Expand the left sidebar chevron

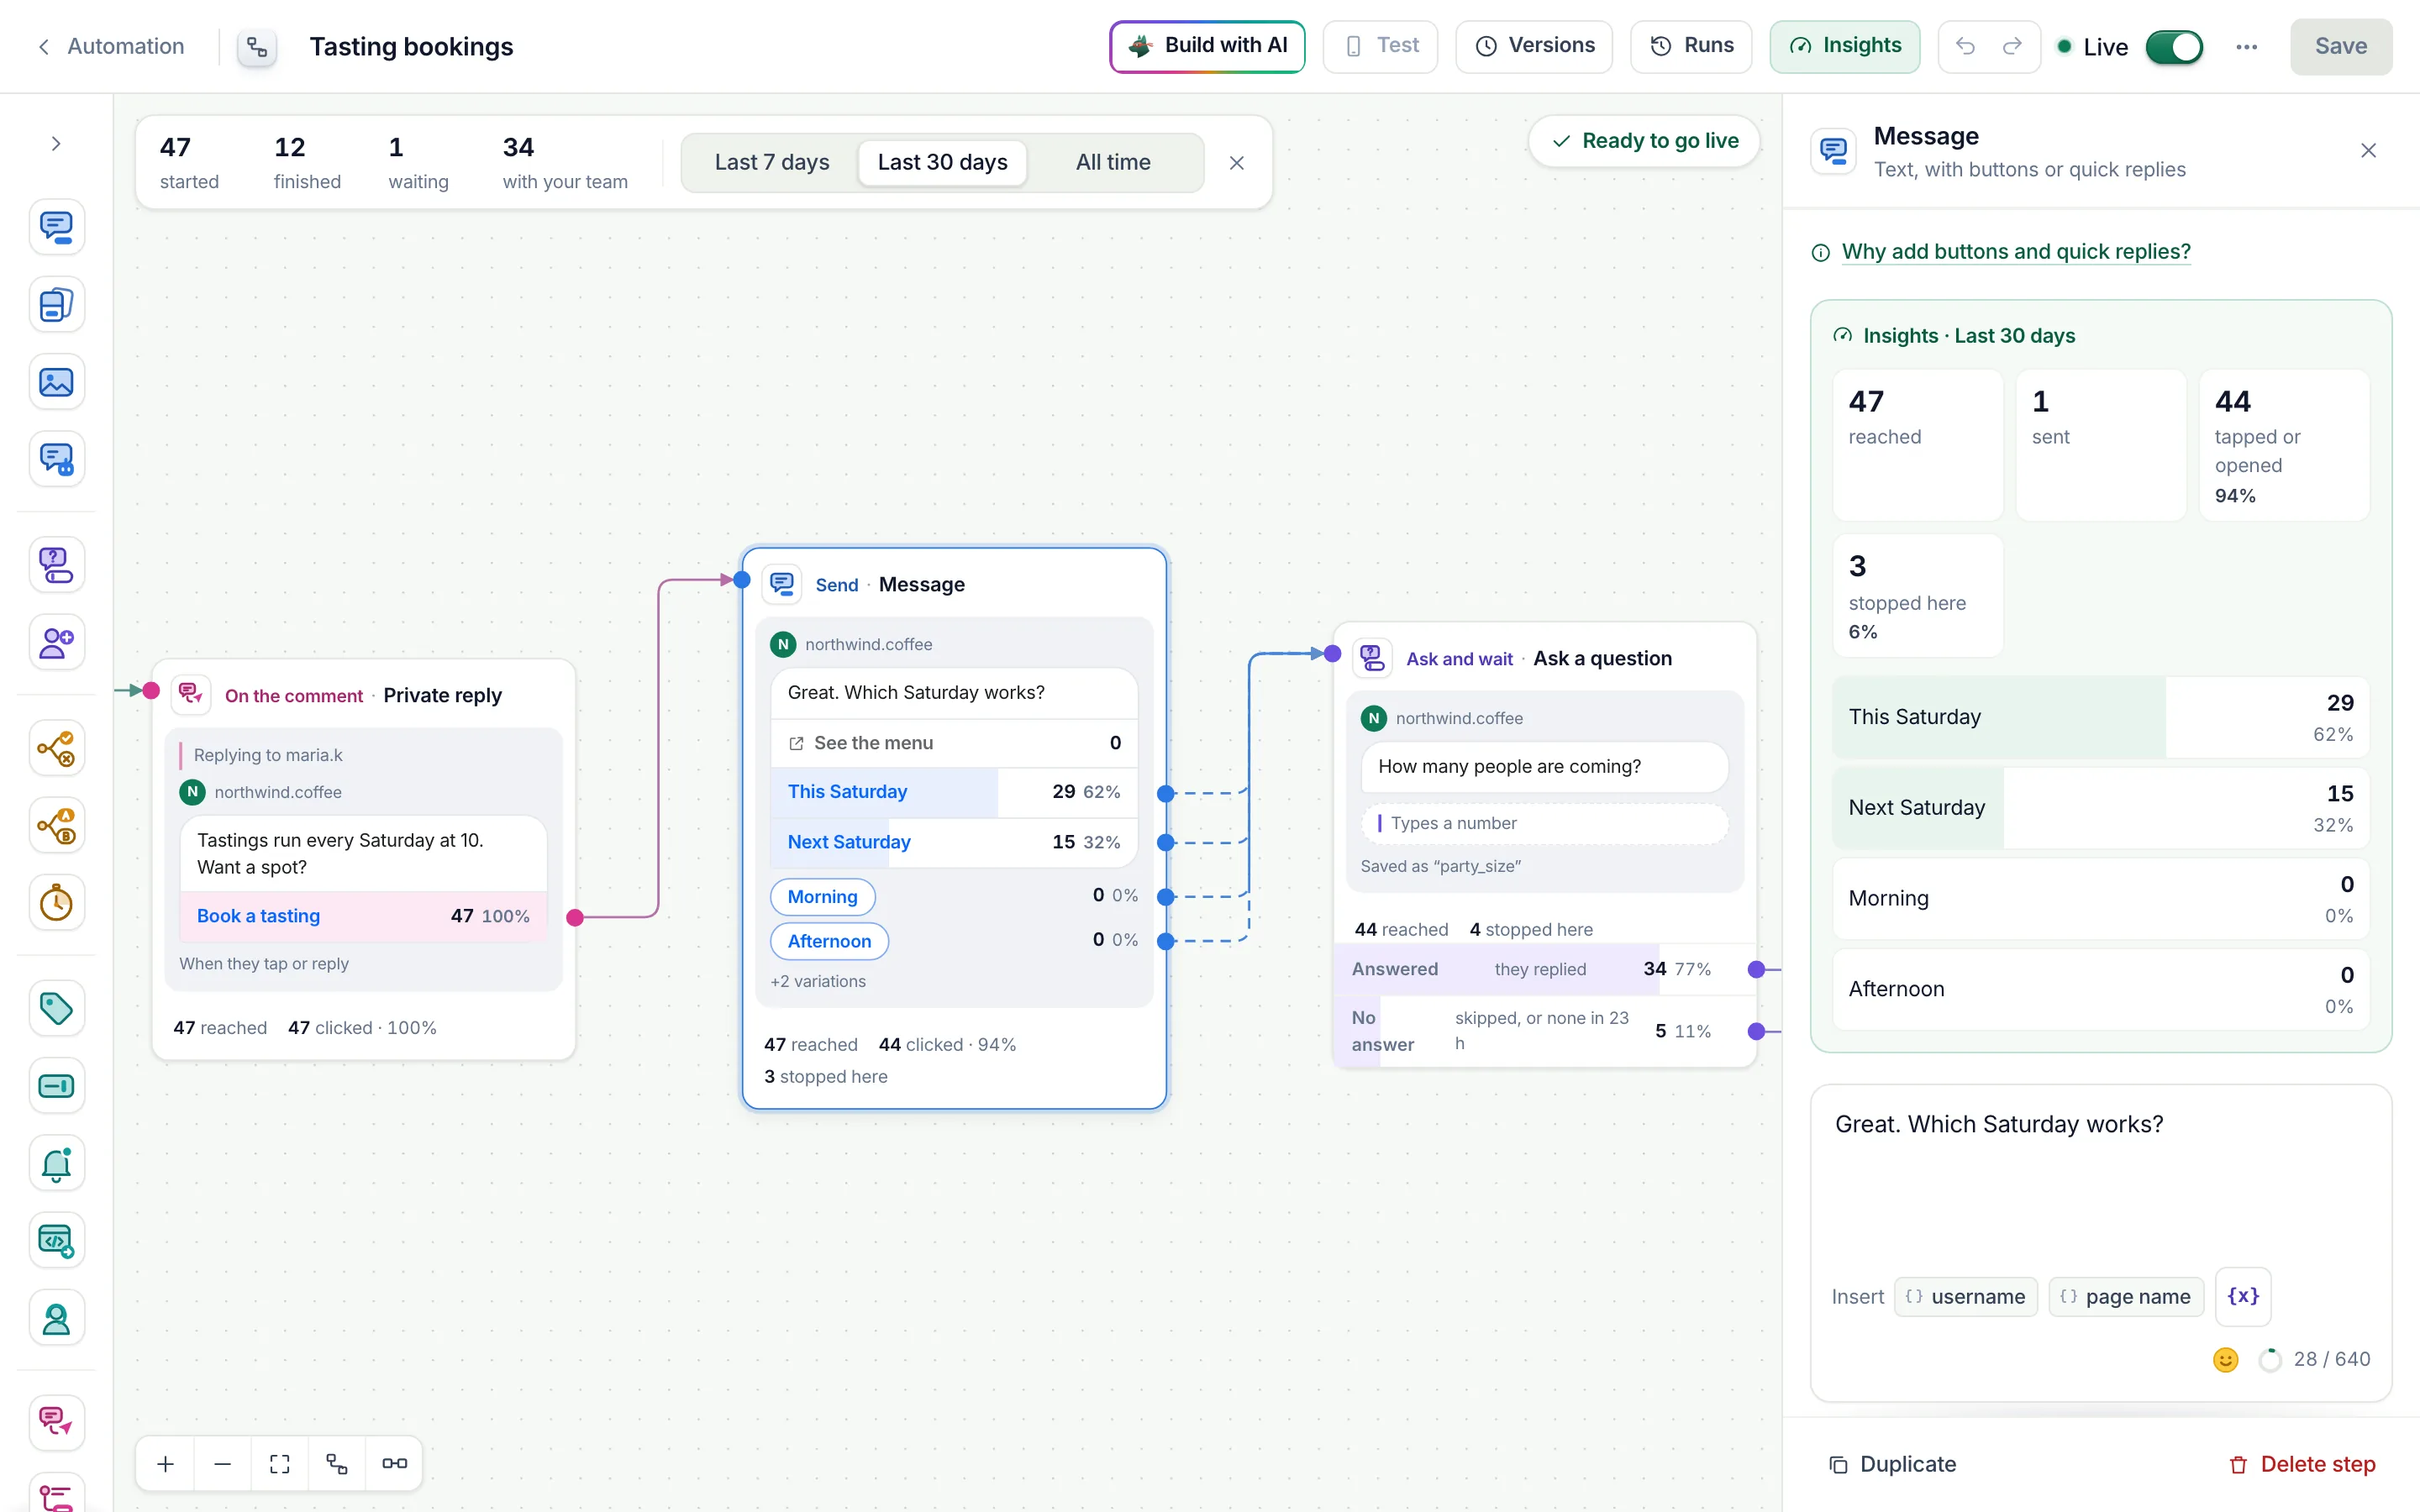[56, 144]
